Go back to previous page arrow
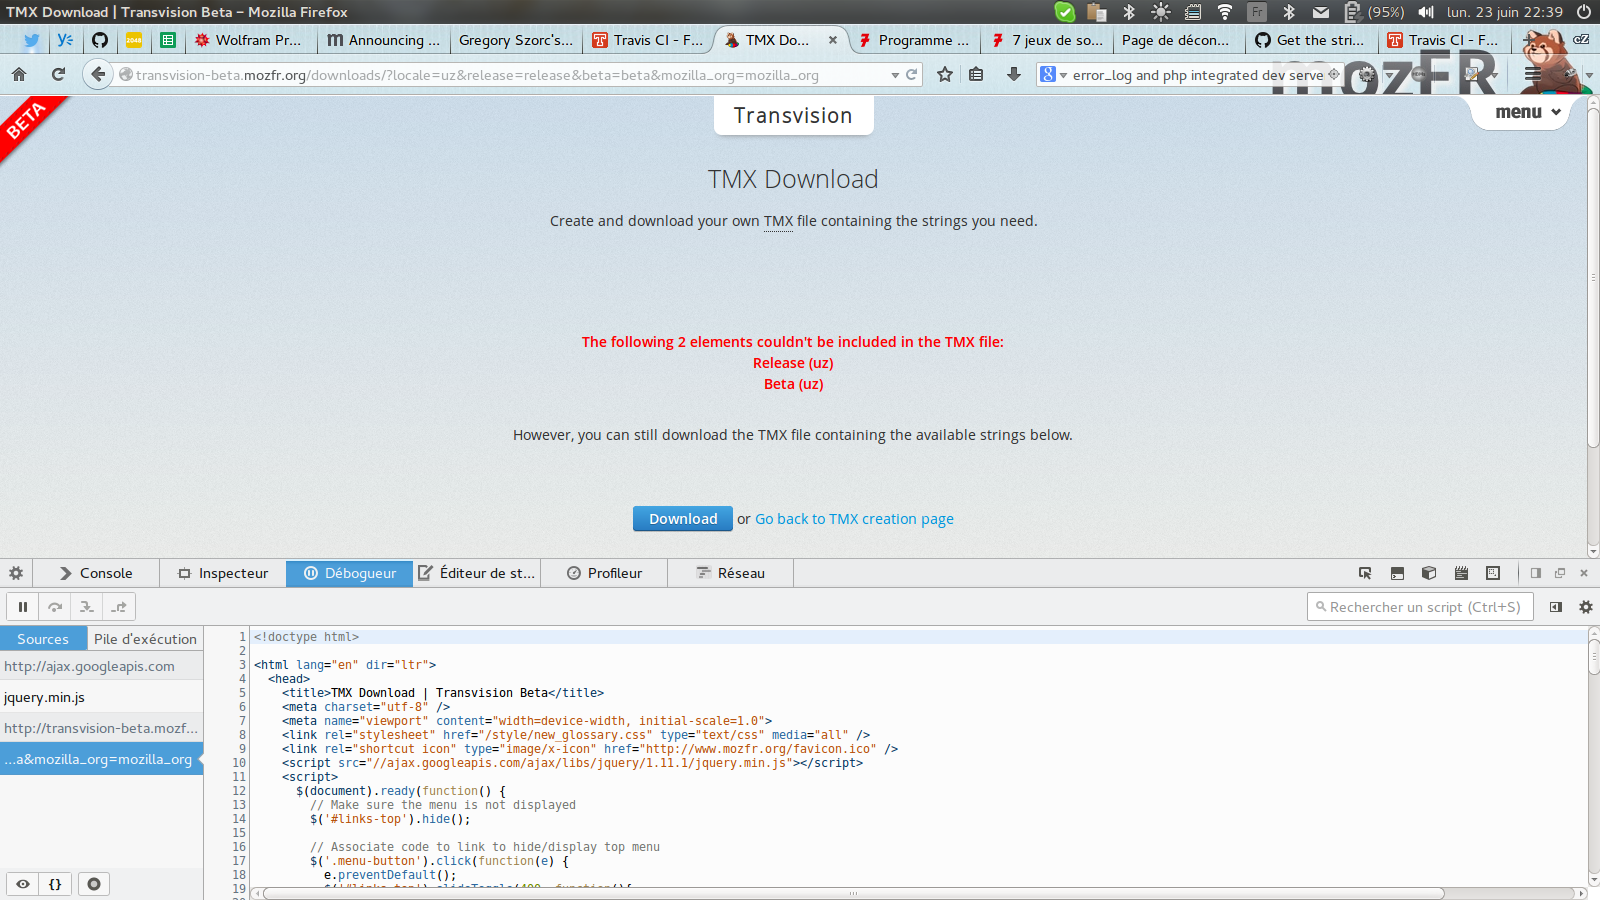Image resolution: width=1600 pixels, height=900 pixels. pos(97,75)
